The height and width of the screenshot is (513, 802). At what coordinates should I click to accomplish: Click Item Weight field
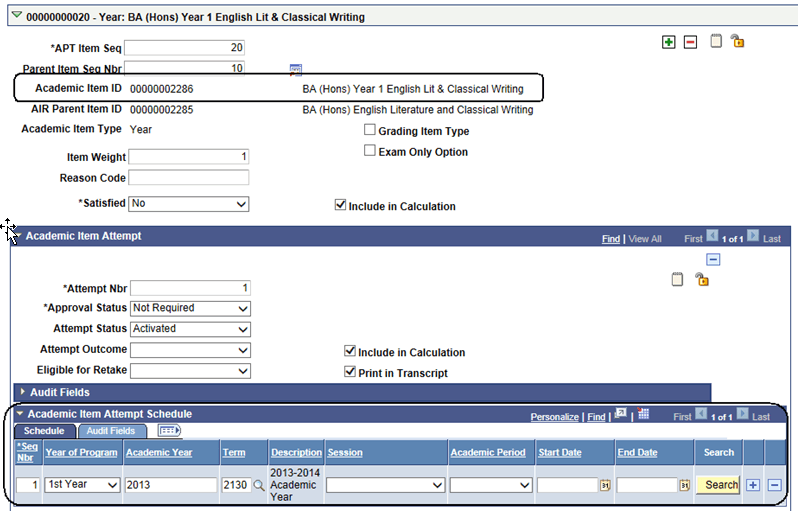(x=189, y=157)
